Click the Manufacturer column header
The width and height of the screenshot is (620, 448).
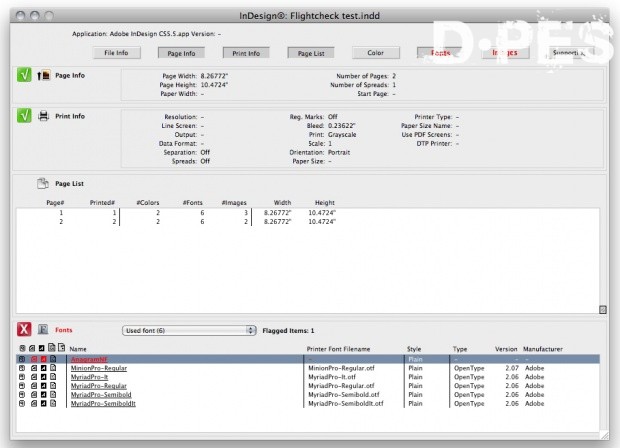coord(543,349)
